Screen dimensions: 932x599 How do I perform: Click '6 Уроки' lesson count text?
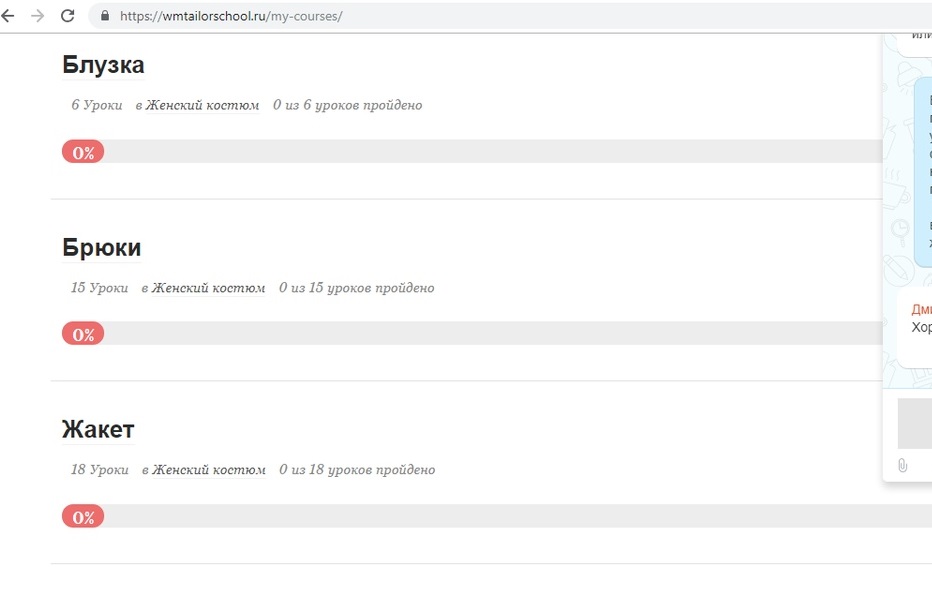(x=97, y=105)
